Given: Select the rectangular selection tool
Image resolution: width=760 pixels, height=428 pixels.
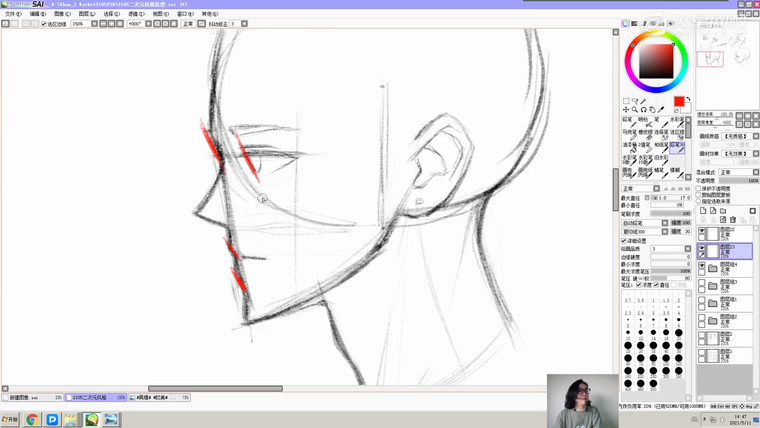Looking at the screenshot, I should pos(626,101).
